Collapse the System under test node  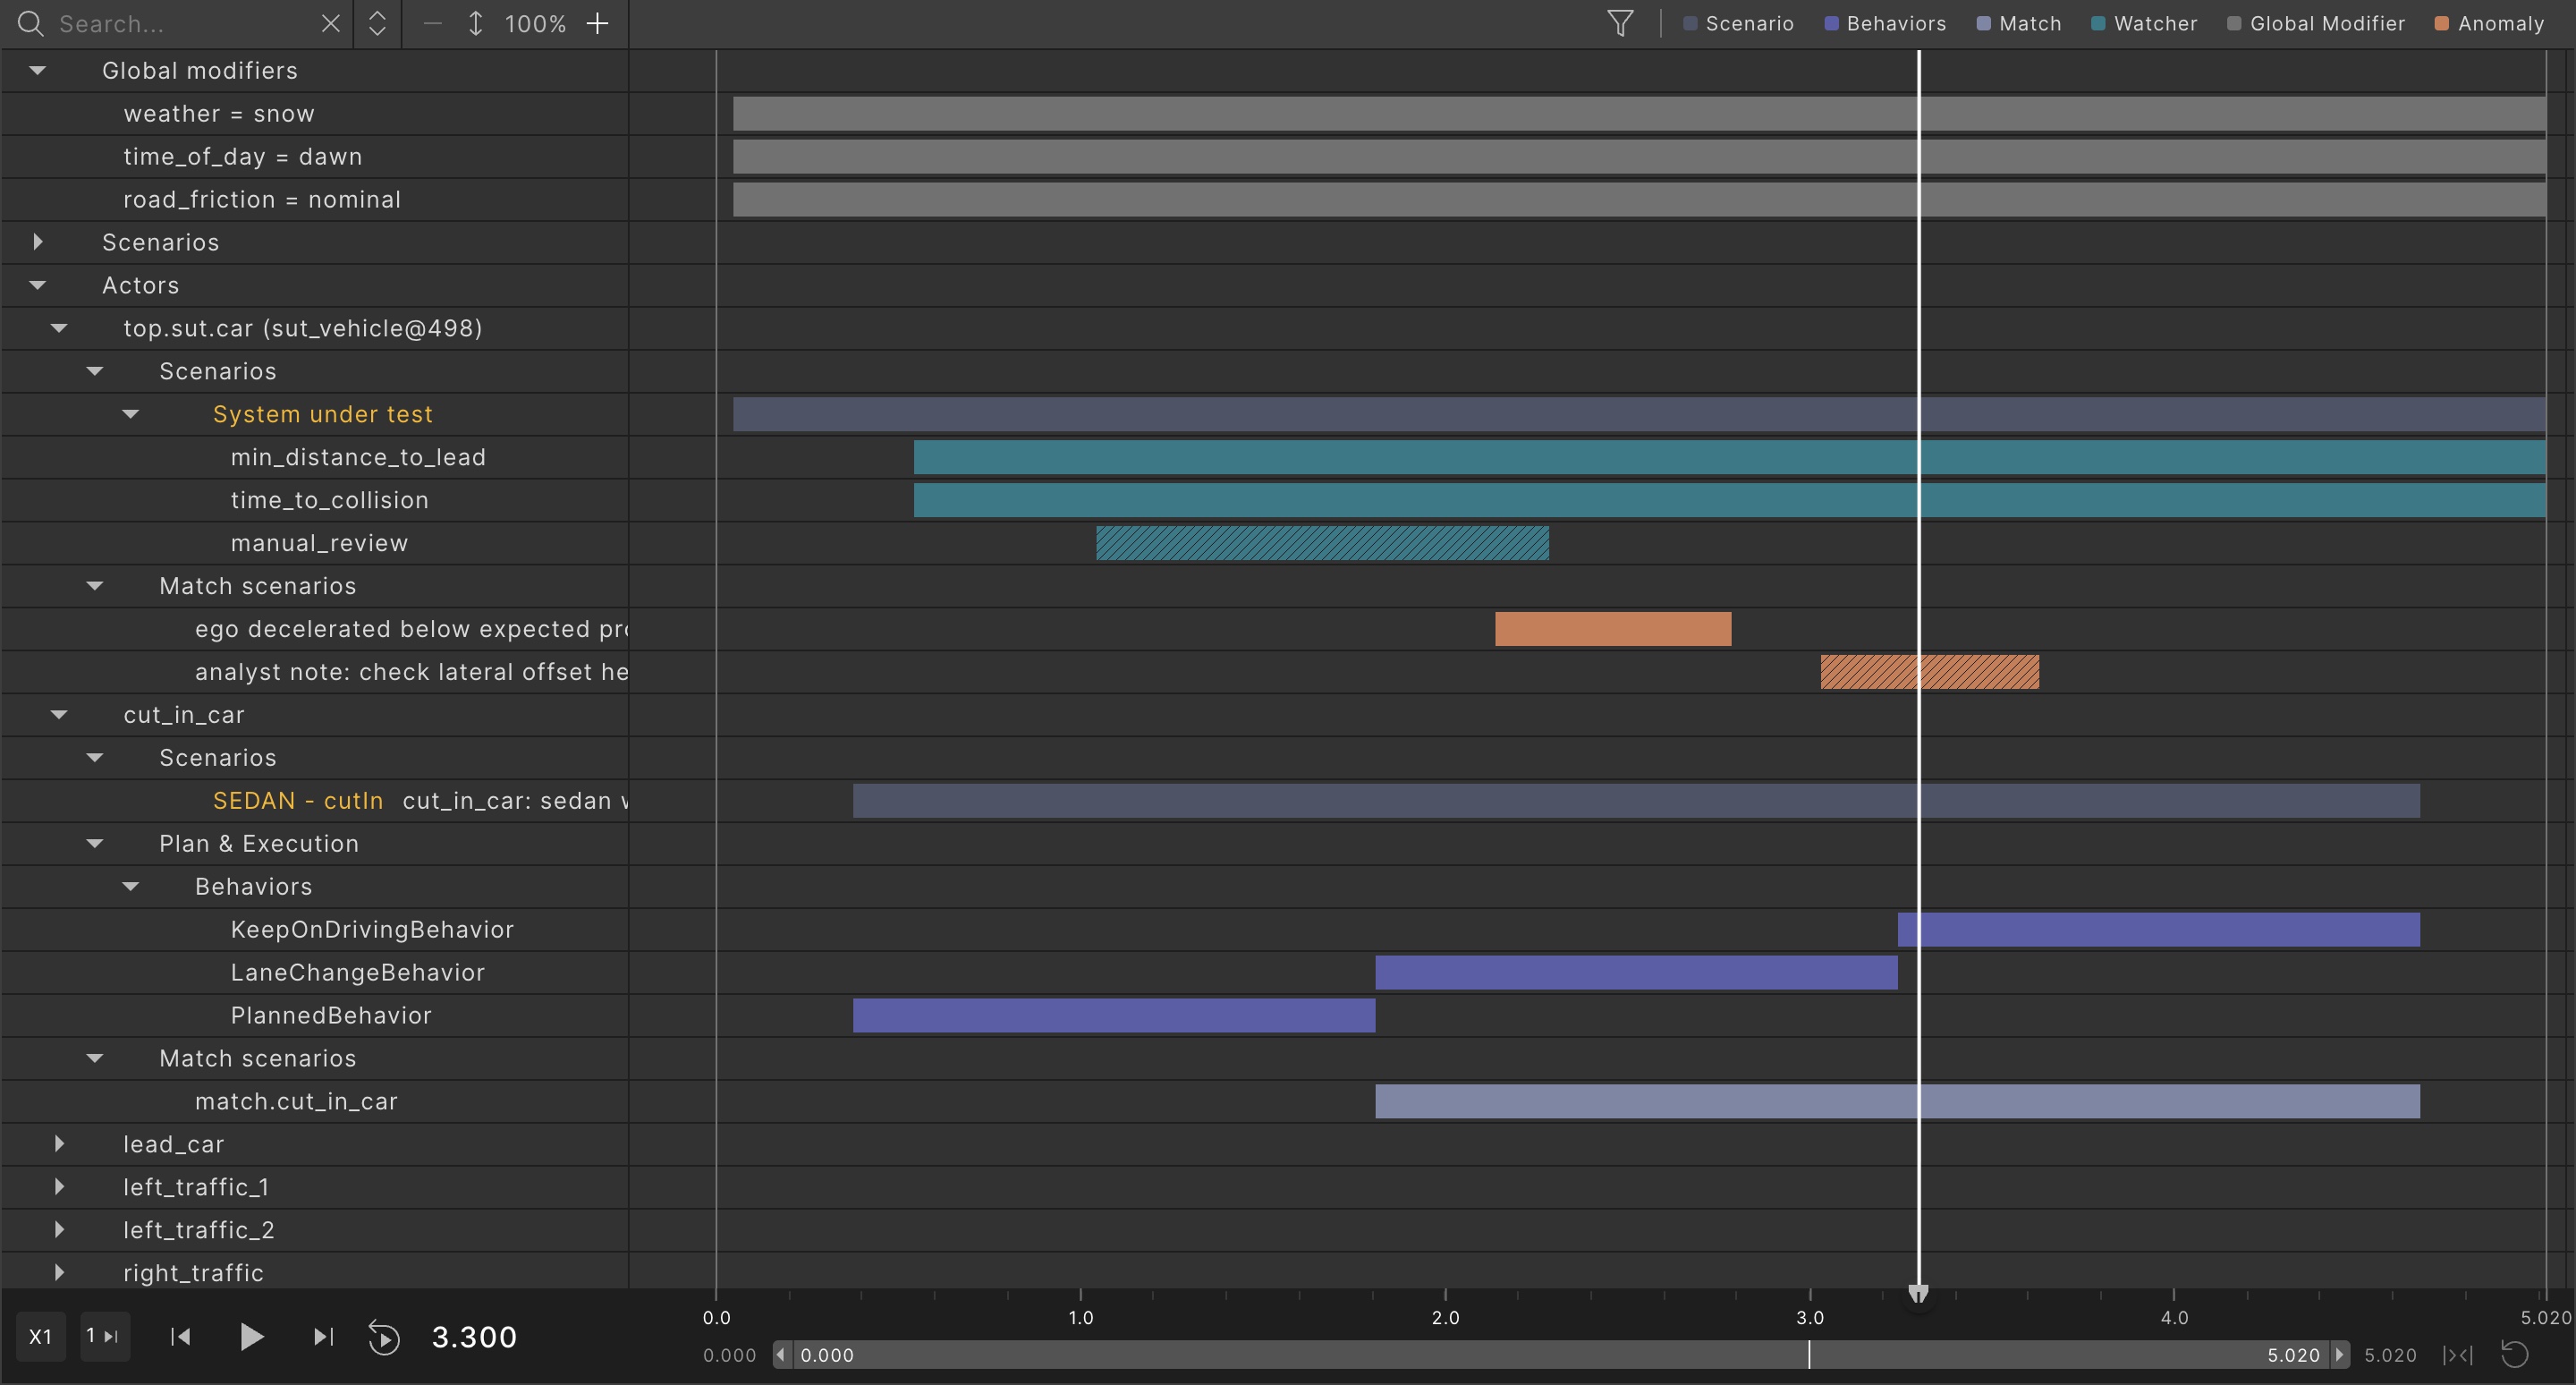click(x=130, y=414)
